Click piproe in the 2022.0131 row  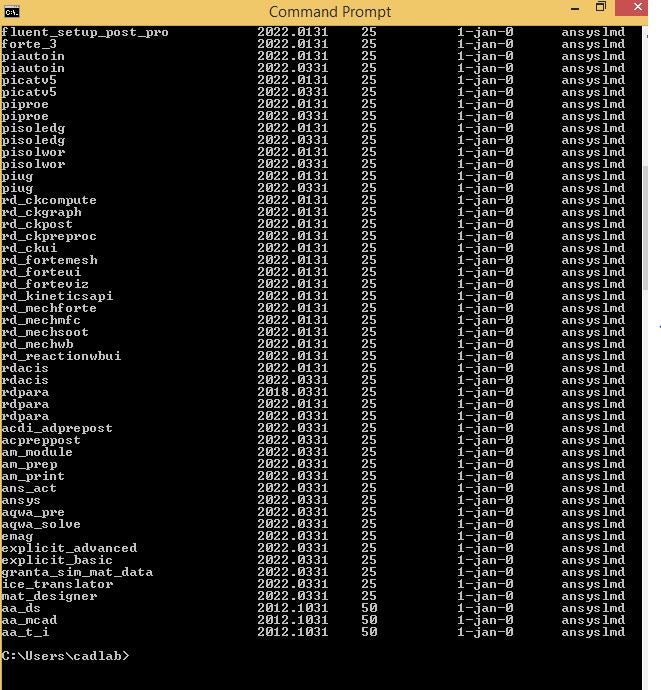[25, 104]
